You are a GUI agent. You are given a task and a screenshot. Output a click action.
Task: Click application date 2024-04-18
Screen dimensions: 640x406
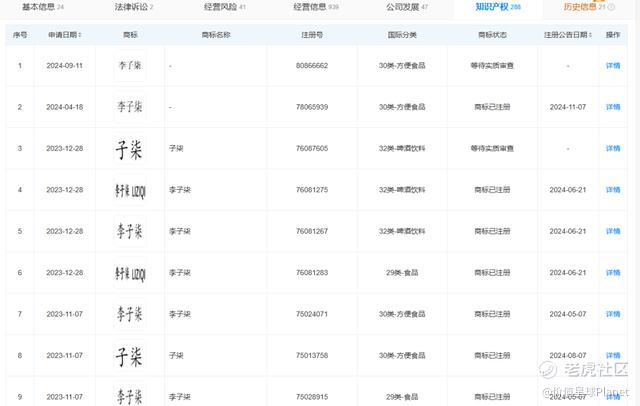click(x=64, y=107)
